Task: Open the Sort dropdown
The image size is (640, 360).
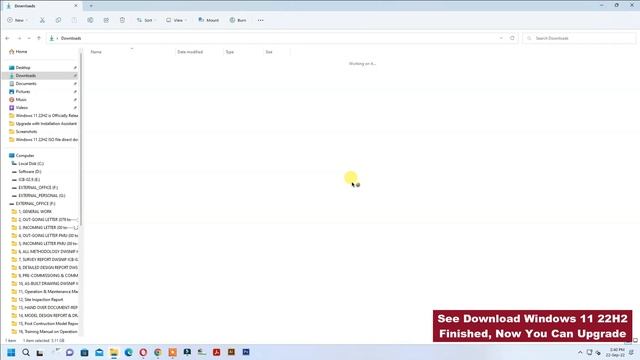Action: tap(146, 20)
